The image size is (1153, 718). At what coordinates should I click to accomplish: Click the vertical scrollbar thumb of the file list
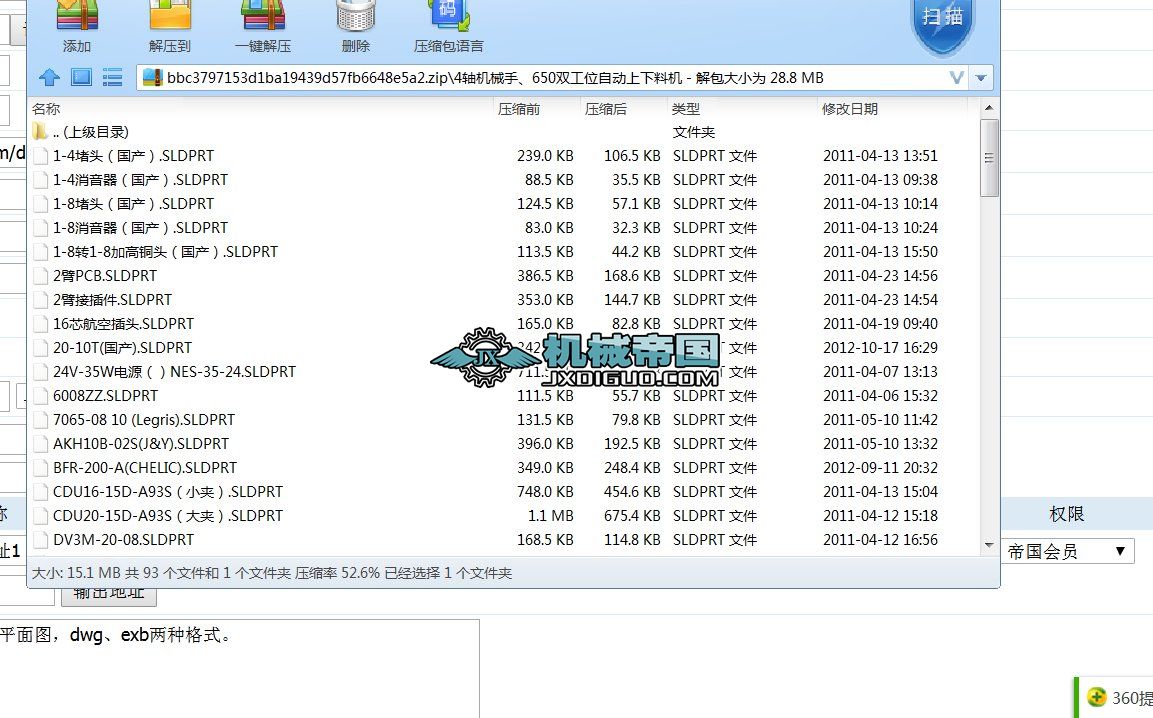tap(989, 157)
